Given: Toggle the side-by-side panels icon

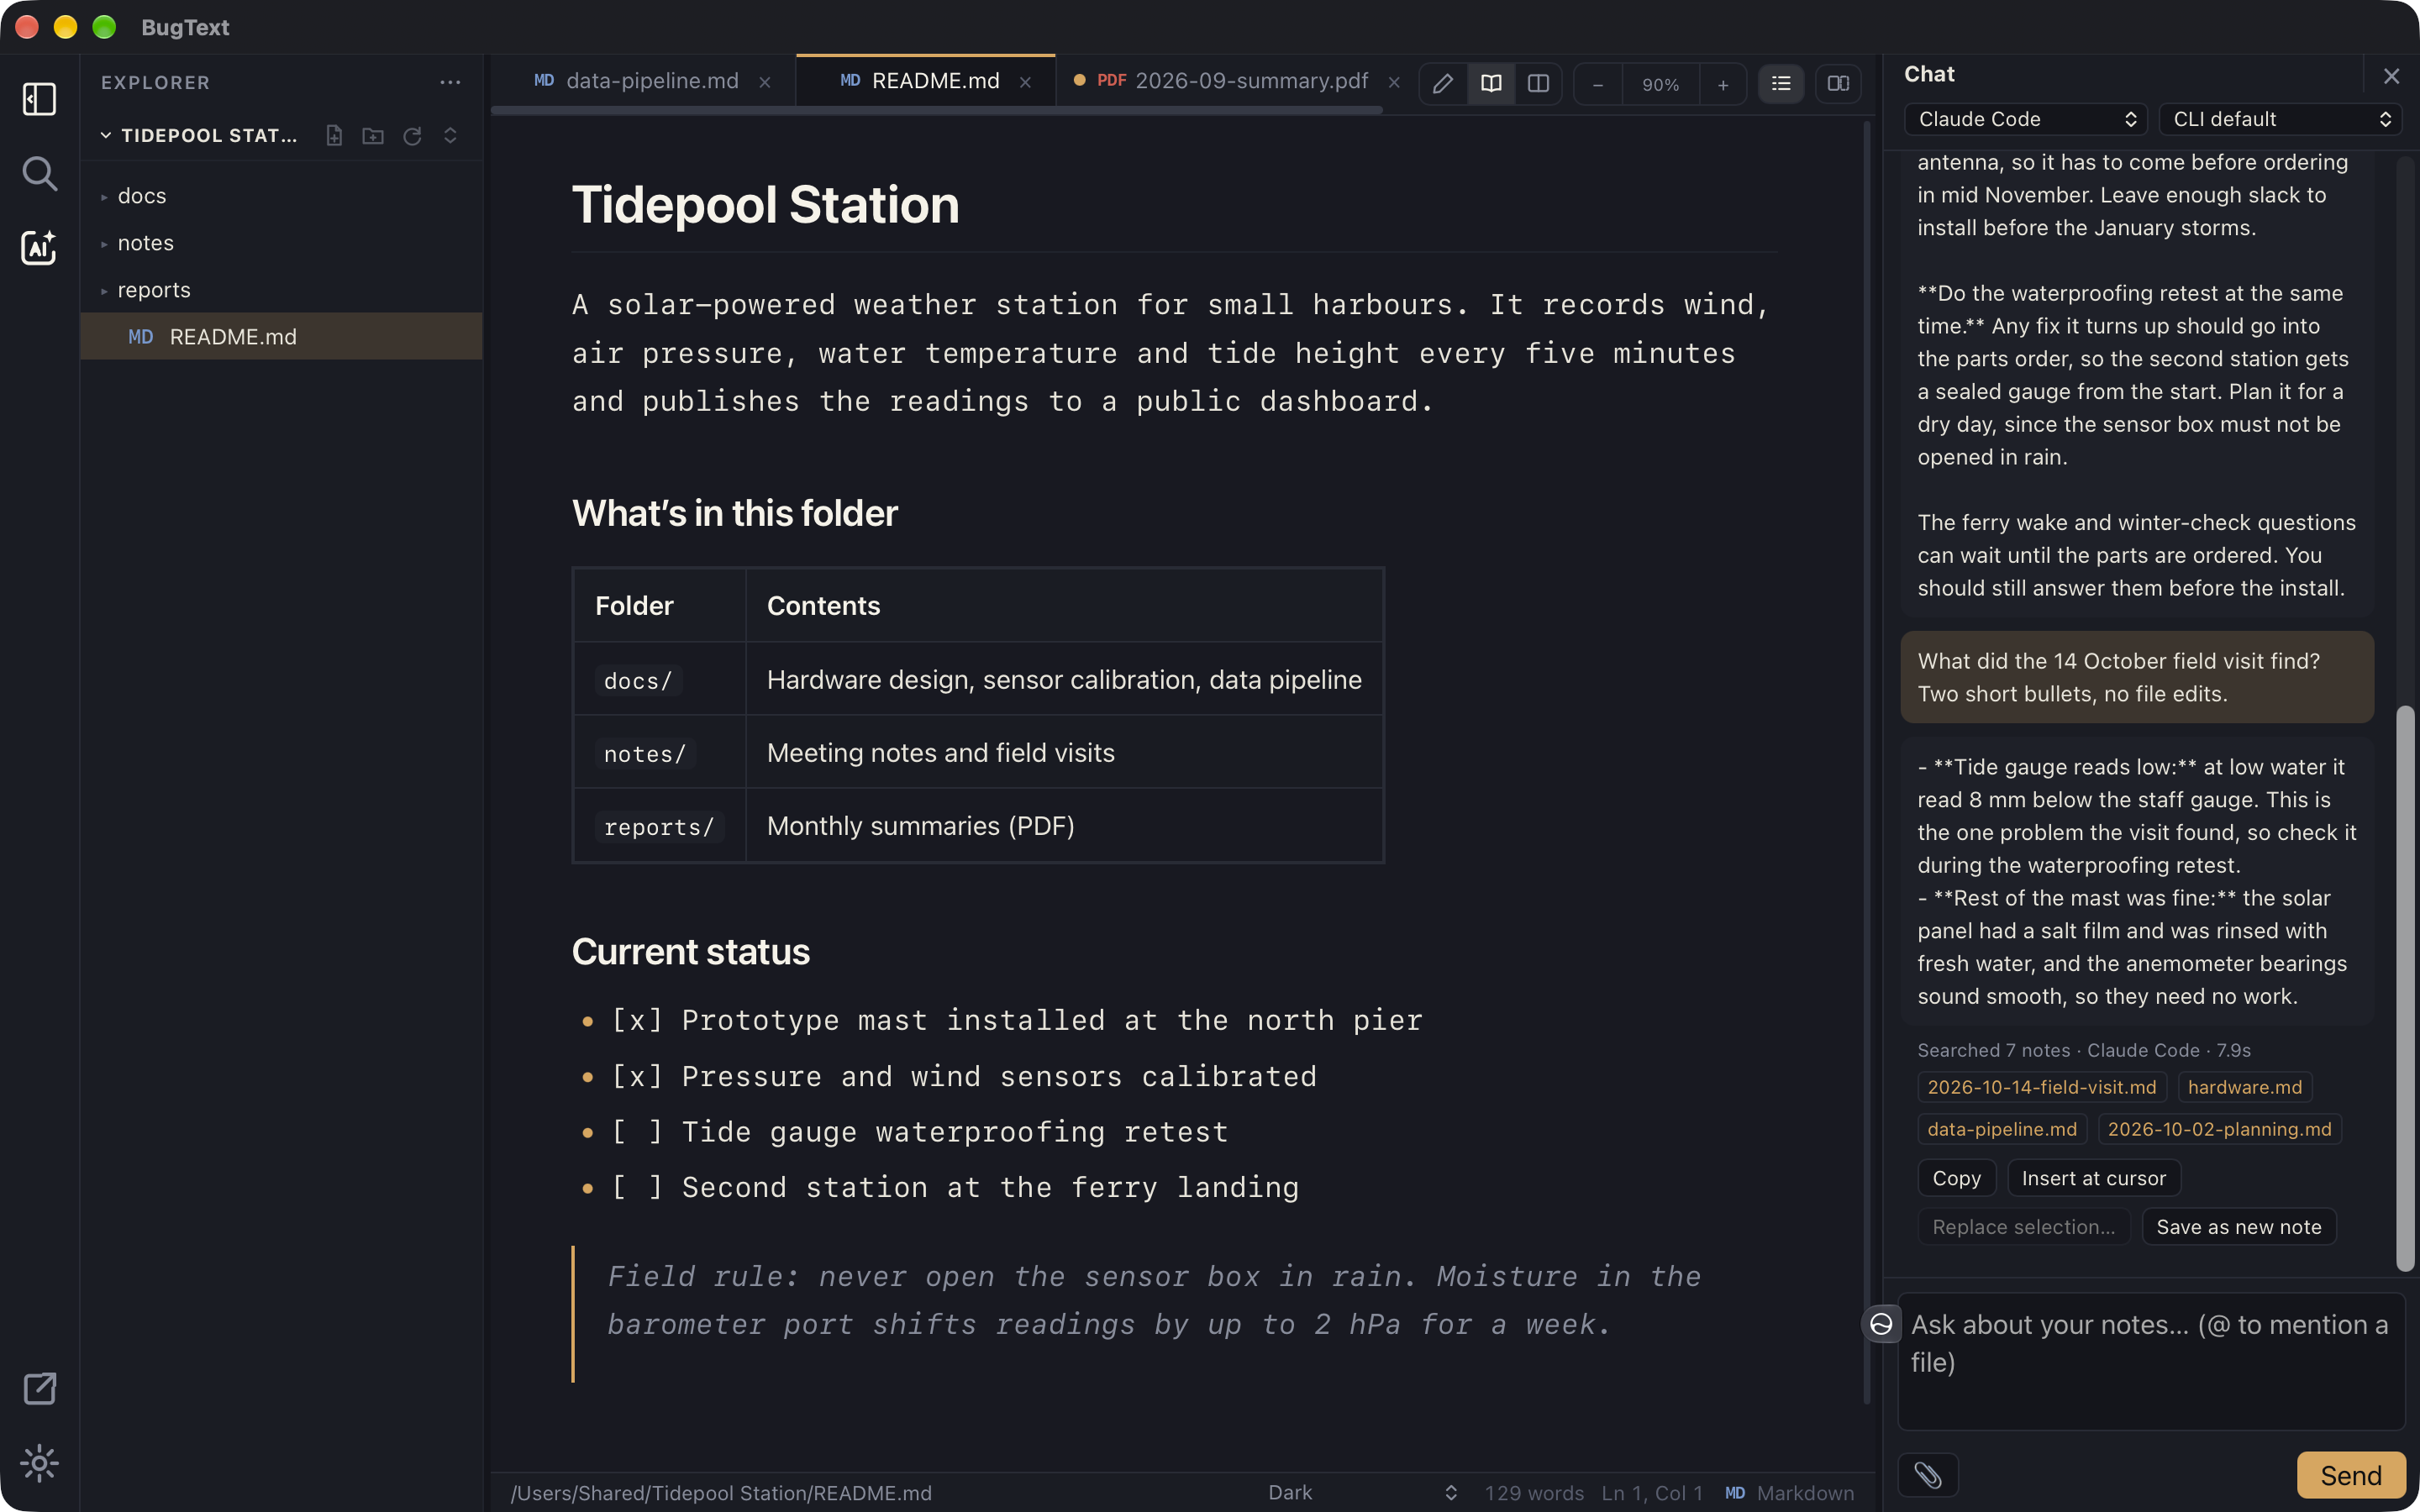Looking at the screenshot, I should [1838, 84].
